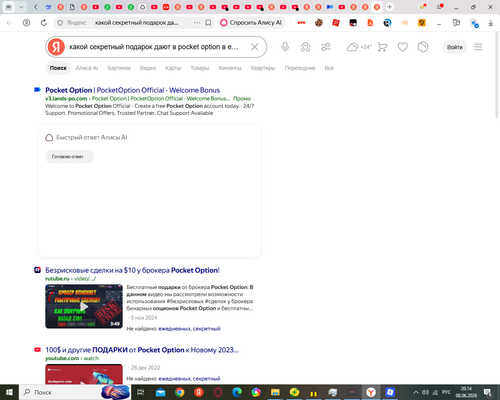Switch to the Финансы tab
This screenshot has height=400, width=500.
pos(230,68)
